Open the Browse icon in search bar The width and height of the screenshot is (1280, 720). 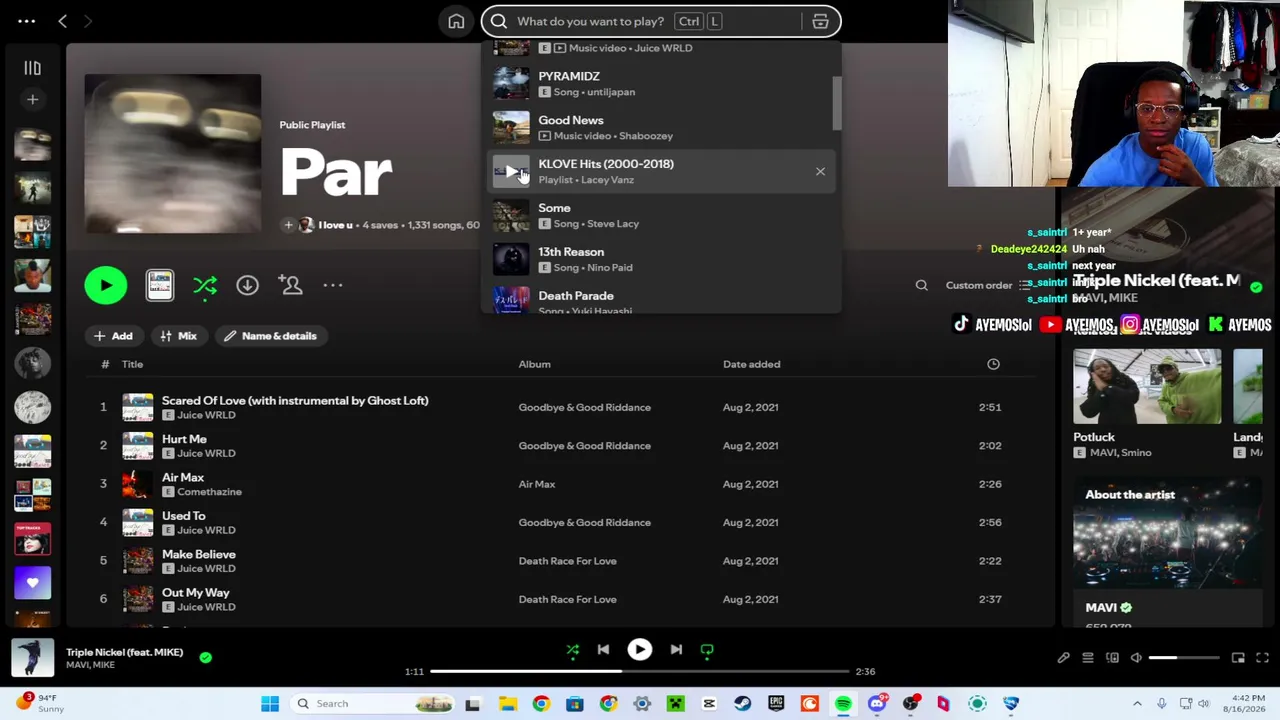pyautogui.click(x=820, y=21)
